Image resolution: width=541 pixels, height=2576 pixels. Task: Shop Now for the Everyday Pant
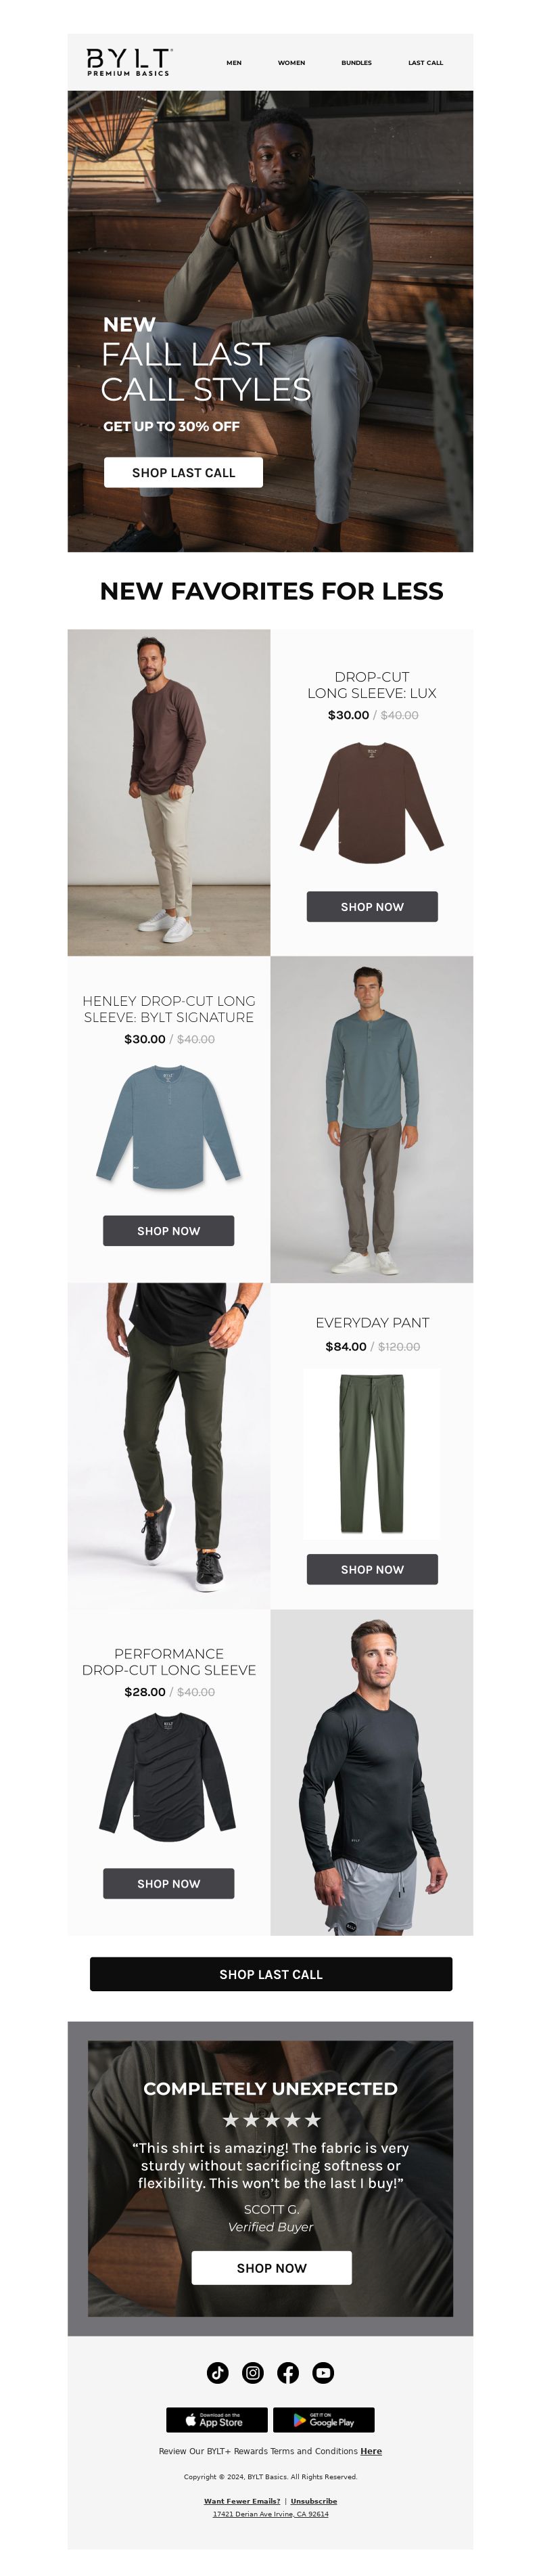(372, 1568)
